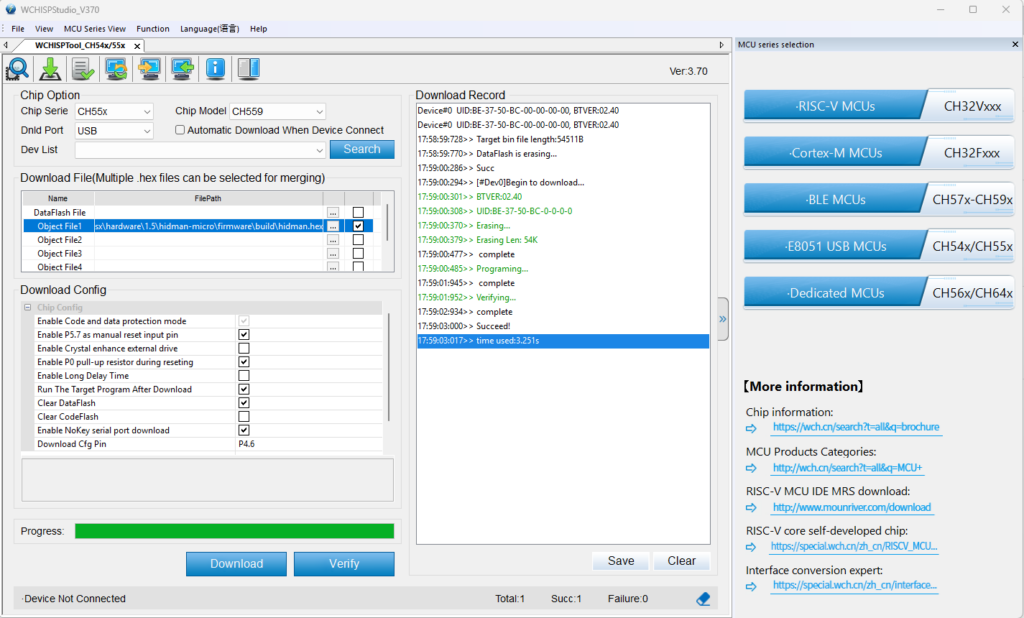Viewport: 1024px width, 618px height.
Task: Toggle the Clear CodeFlash checkbox
Action: tap(244, 416)
